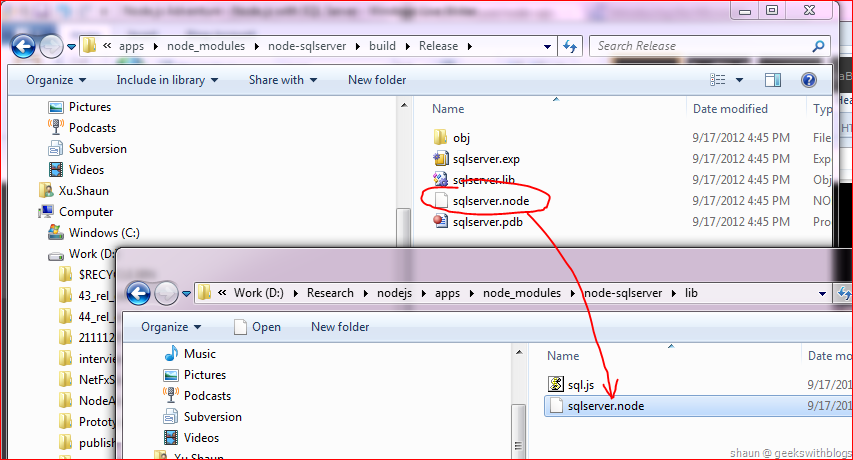The width and height of the screenshot is (853, 460).
Task: Select Videos in the Release navigation pane
Action: 76,170
